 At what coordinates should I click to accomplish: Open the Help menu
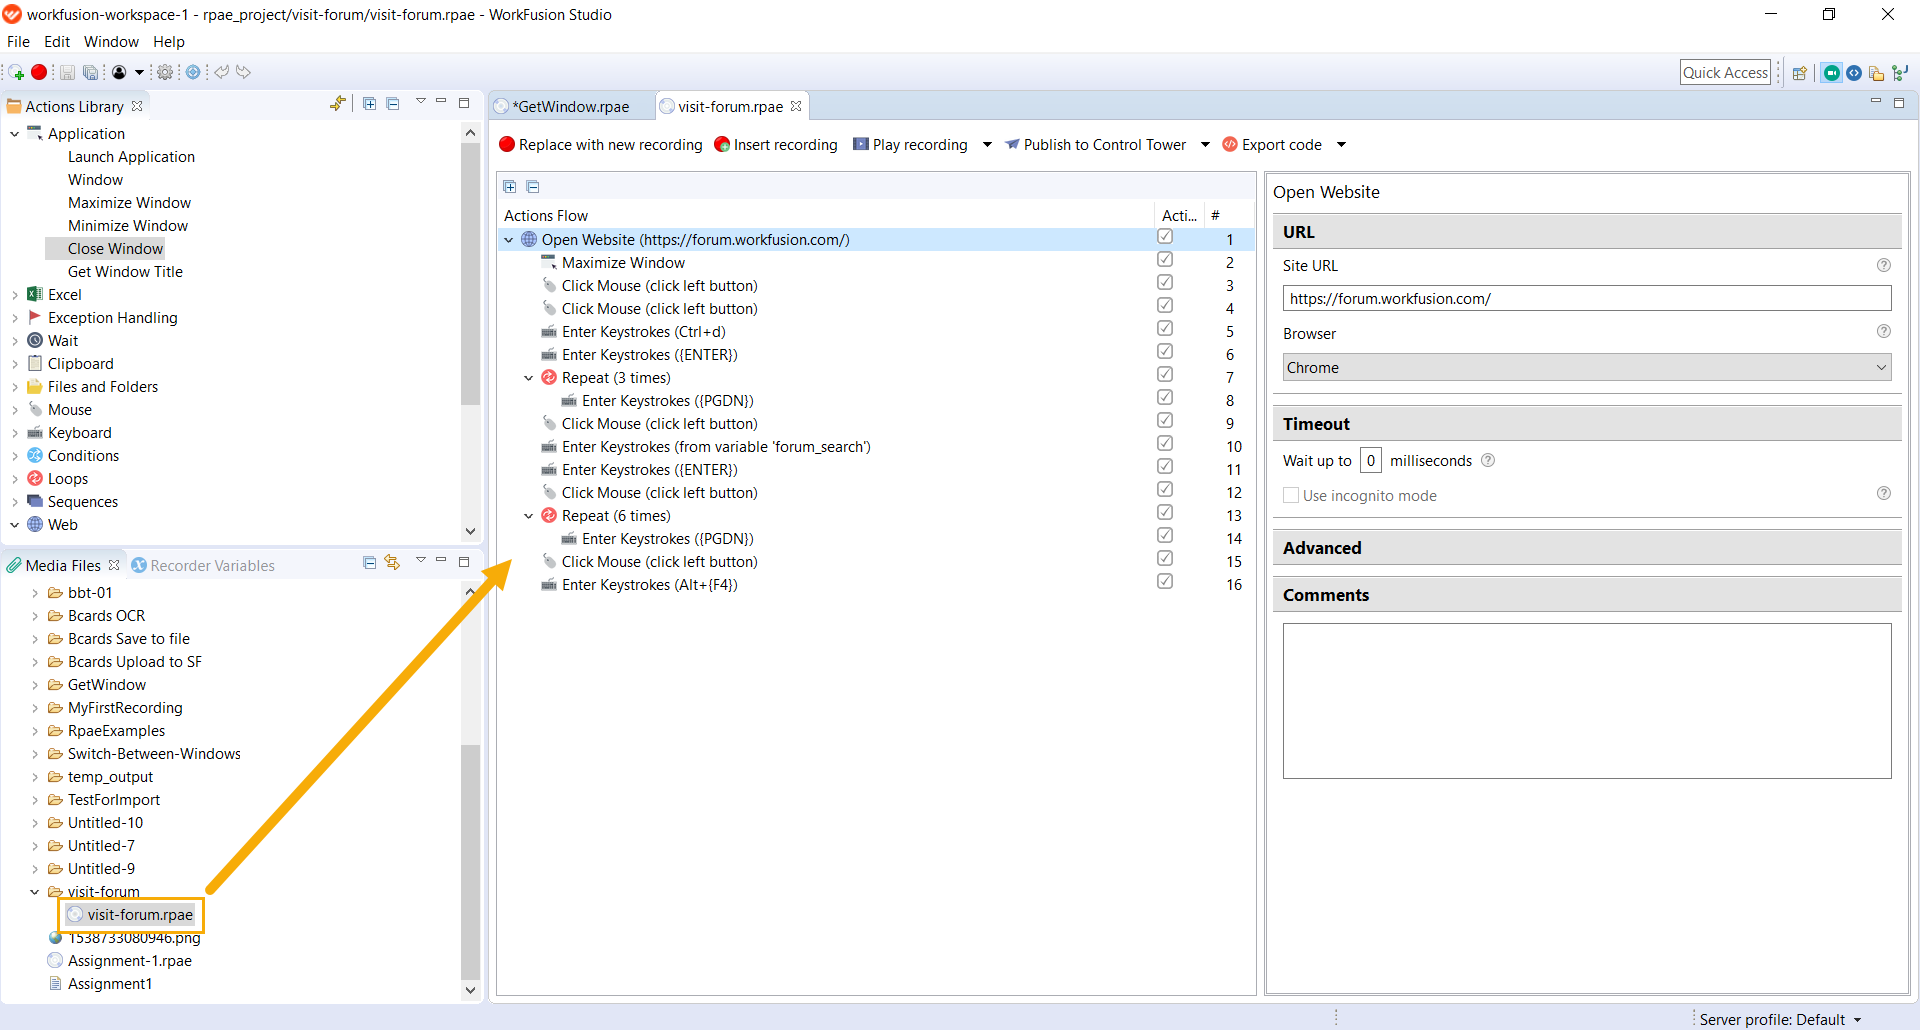coord(169,42)
